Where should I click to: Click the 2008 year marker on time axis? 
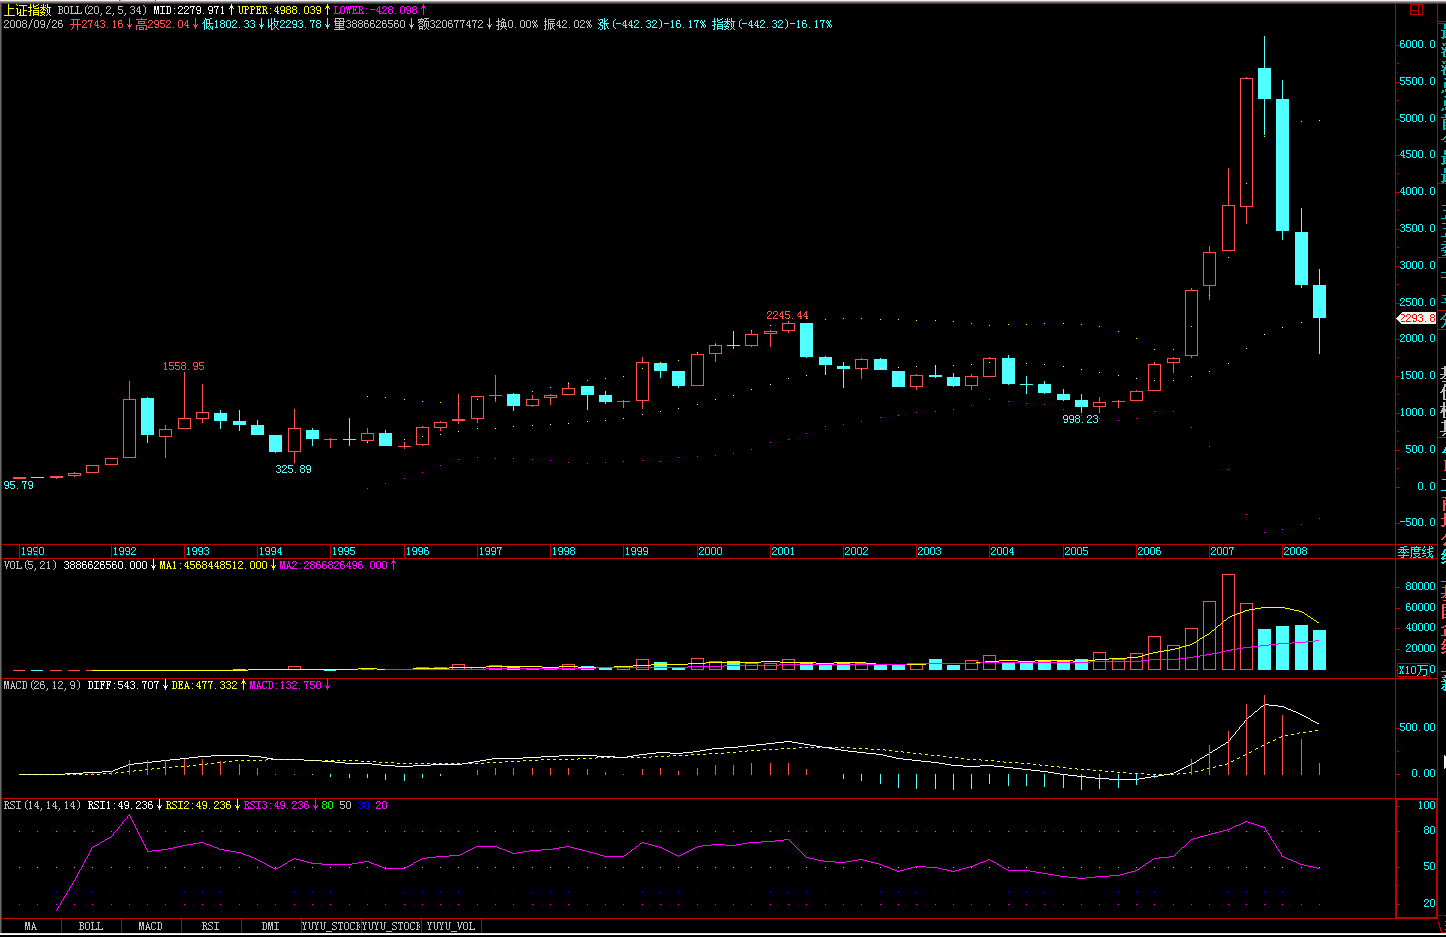click(1295, 551)
